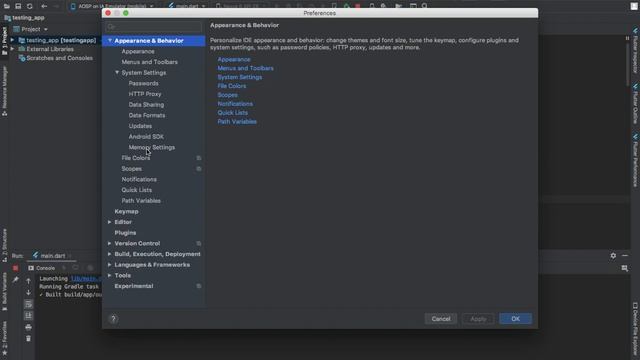Viewport: 640px width, 360px height.
Task: Open the Project view dropdown
Action: click(31, 29)
